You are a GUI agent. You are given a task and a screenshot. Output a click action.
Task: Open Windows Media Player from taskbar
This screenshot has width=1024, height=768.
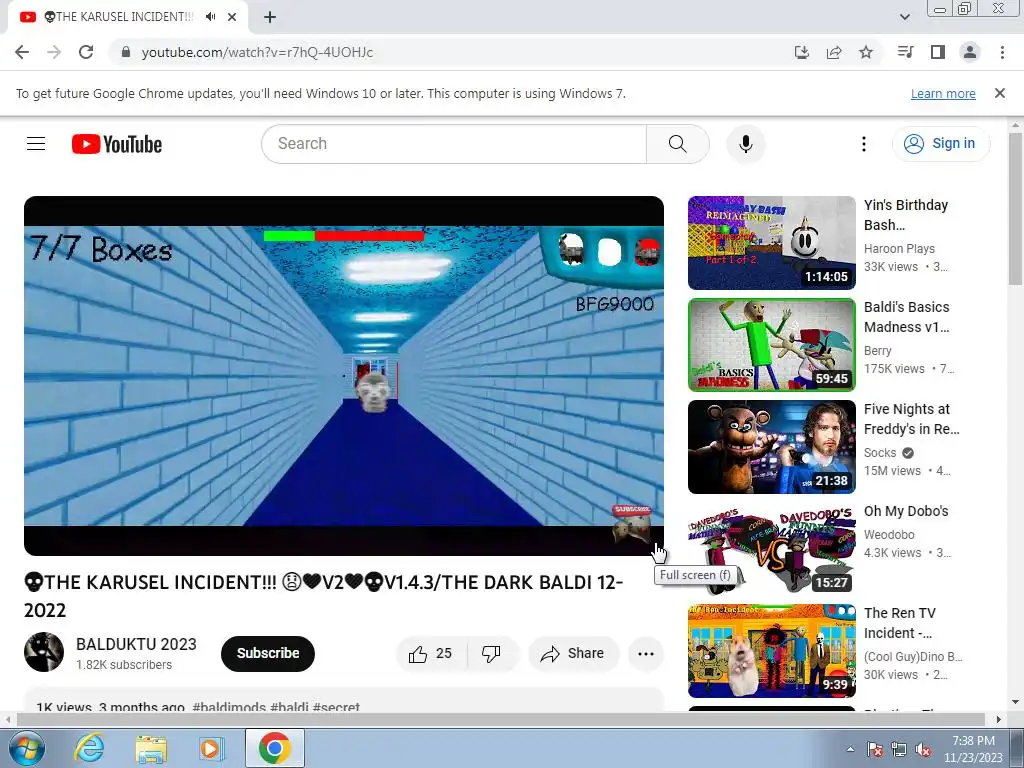pyautogui.click(x=210, y=748)
